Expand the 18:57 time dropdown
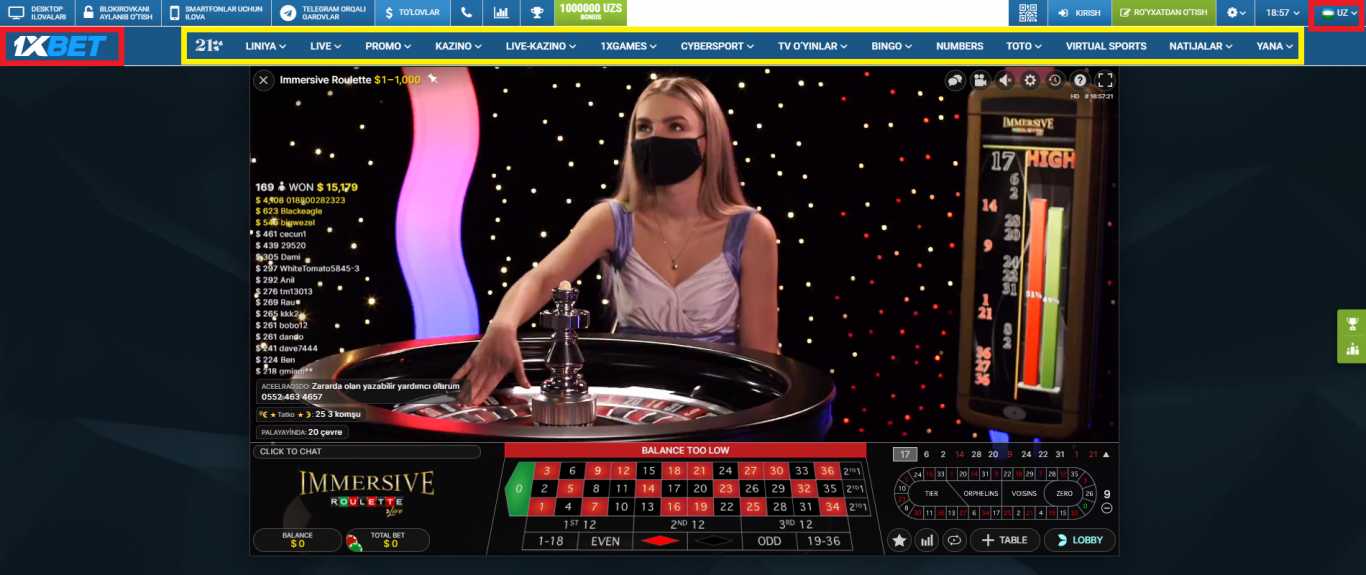1366x575 pixels. pyautogui.click(x=1282, y=13)
